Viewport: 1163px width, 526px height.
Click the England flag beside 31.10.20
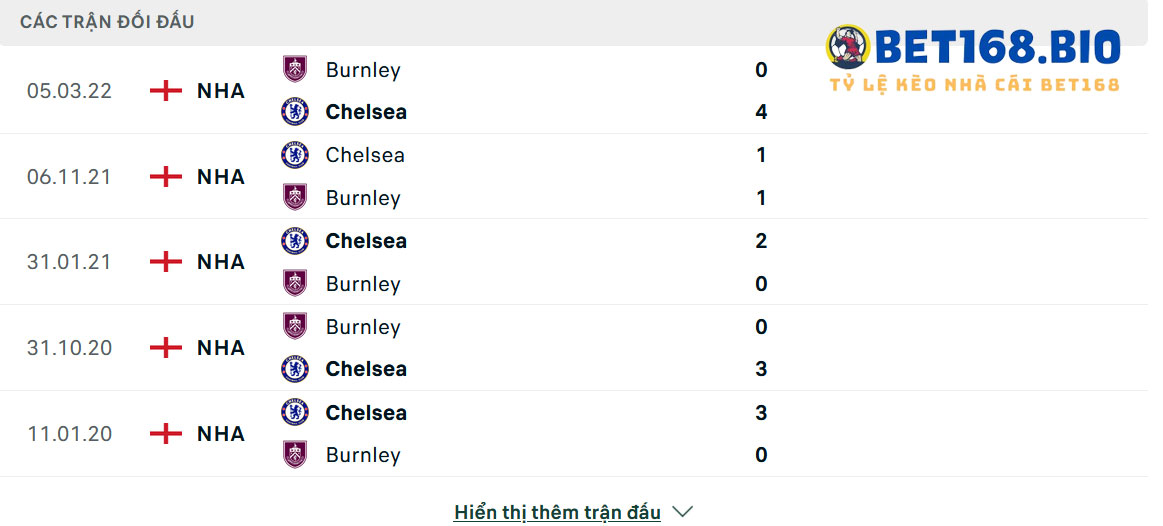tap(166, 347)
